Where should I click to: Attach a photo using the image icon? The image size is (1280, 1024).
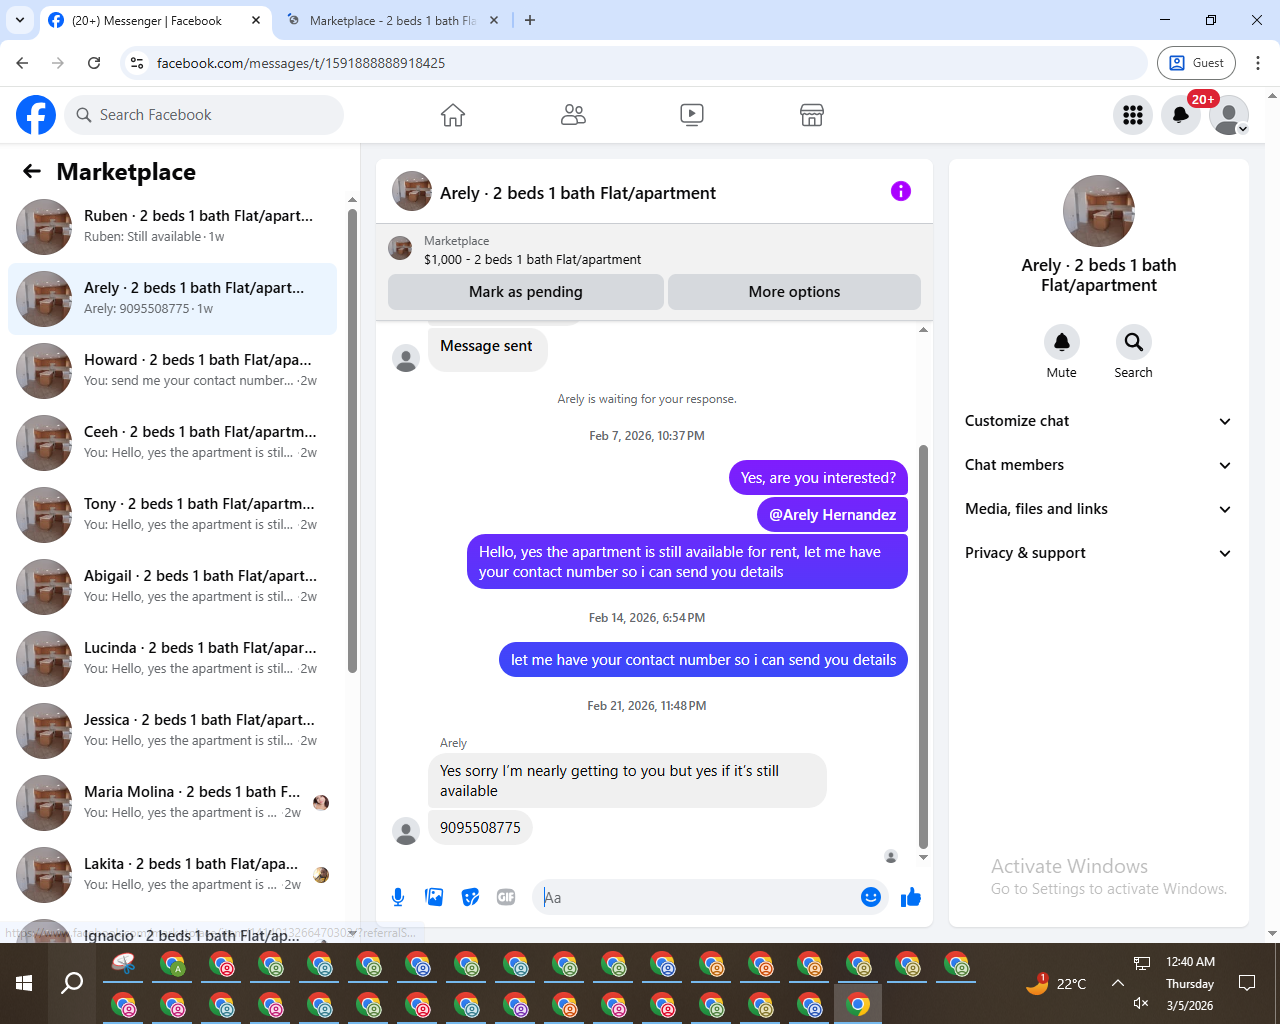[434, 897]
